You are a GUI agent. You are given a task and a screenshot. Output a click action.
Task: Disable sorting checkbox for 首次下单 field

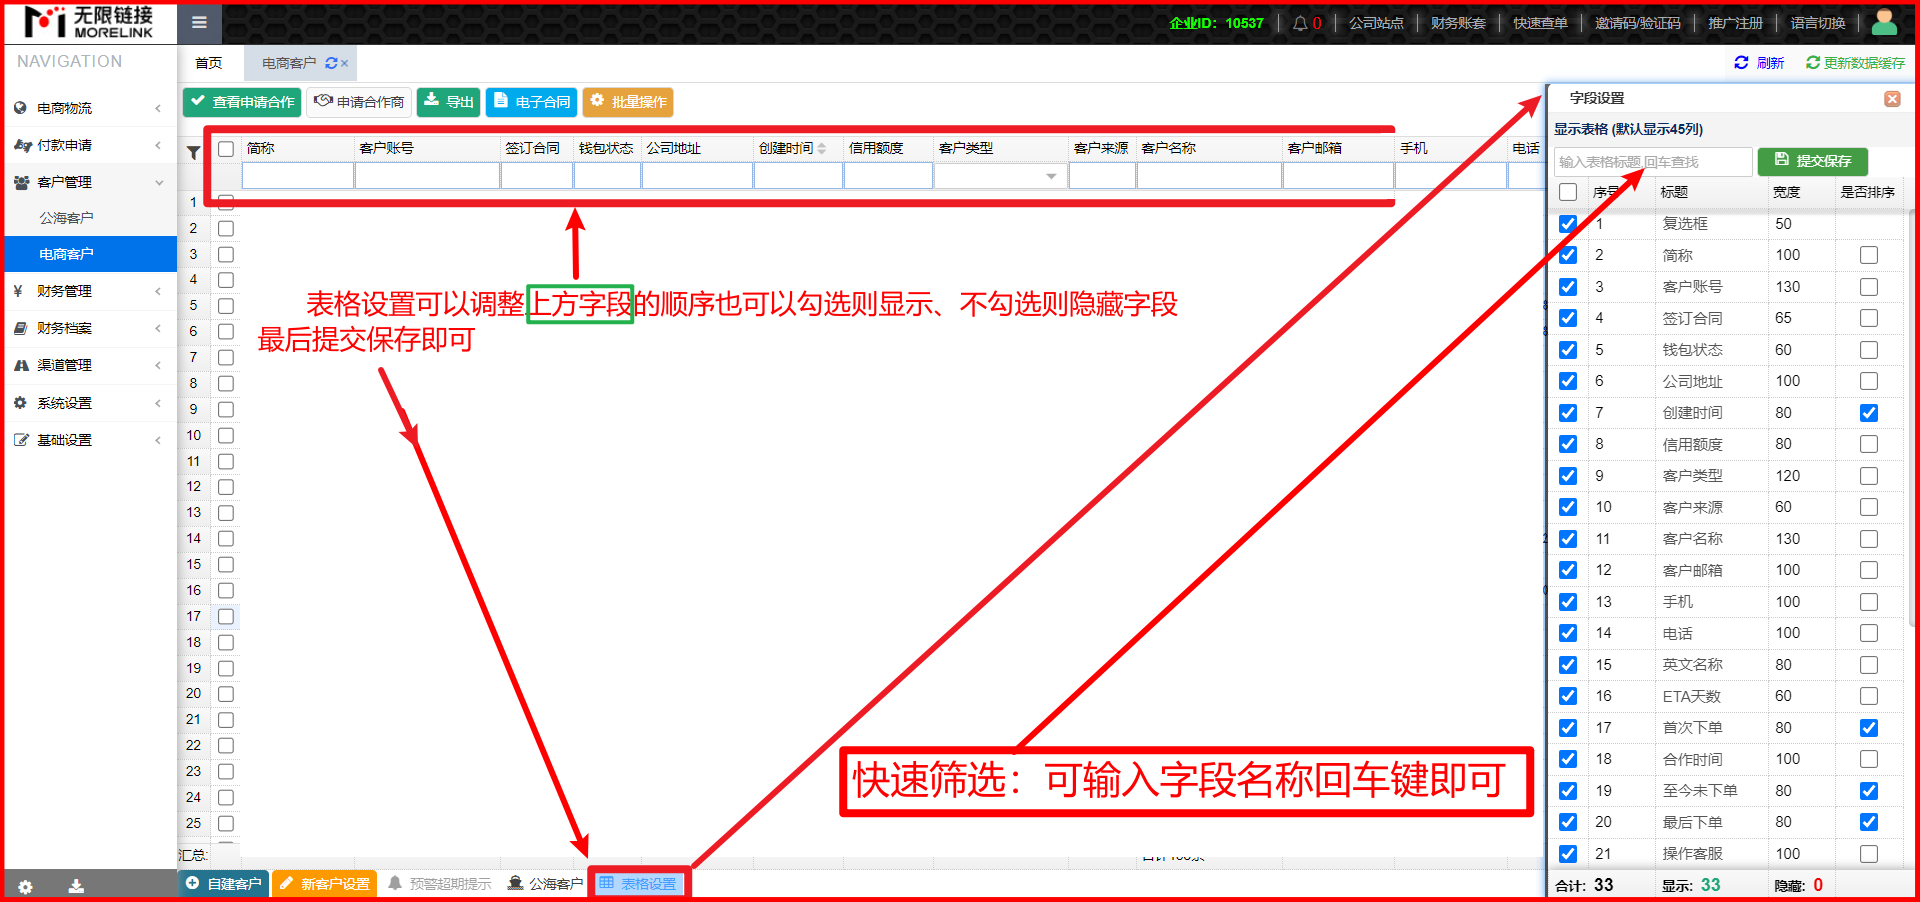[x=1869, y=728]
